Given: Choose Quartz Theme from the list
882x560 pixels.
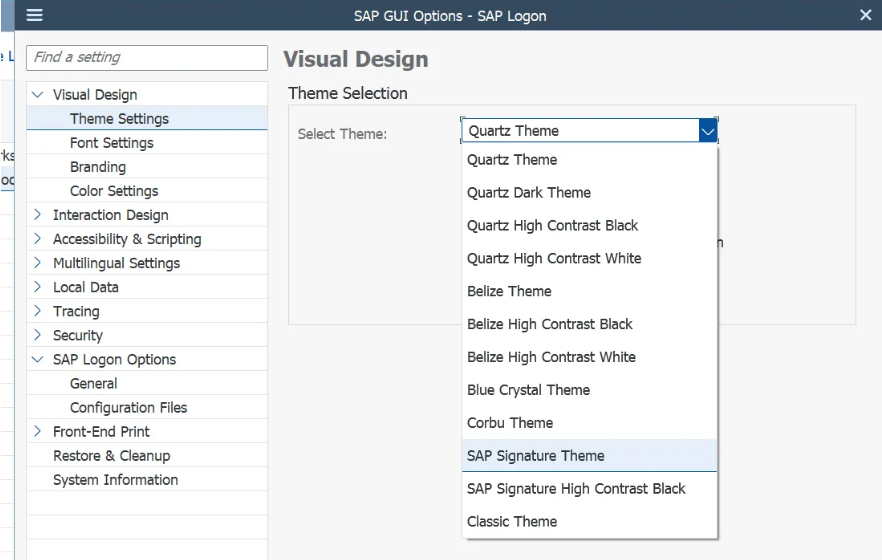Looking at the screenshot, I should pos(590,160).
